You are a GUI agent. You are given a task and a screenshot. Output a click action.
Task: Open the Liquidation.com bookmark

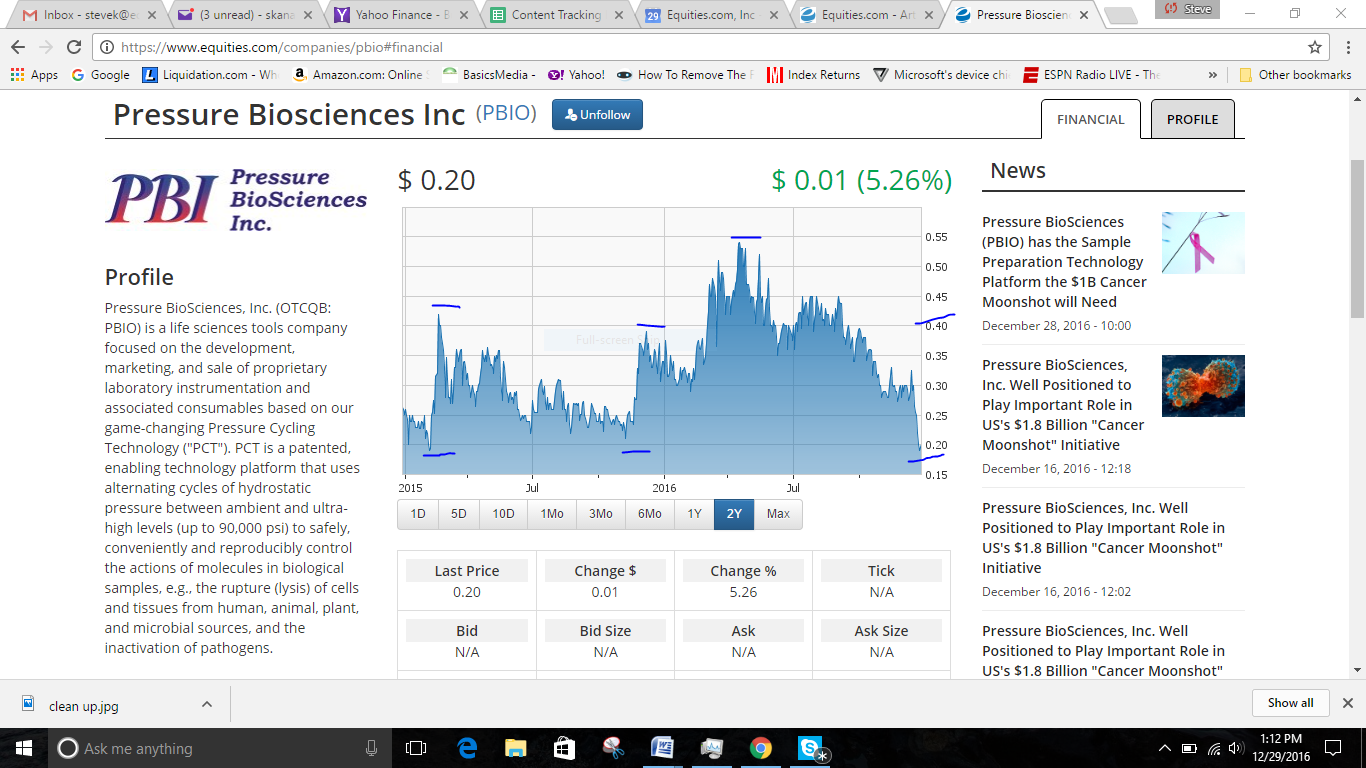(x=210, y=75)
